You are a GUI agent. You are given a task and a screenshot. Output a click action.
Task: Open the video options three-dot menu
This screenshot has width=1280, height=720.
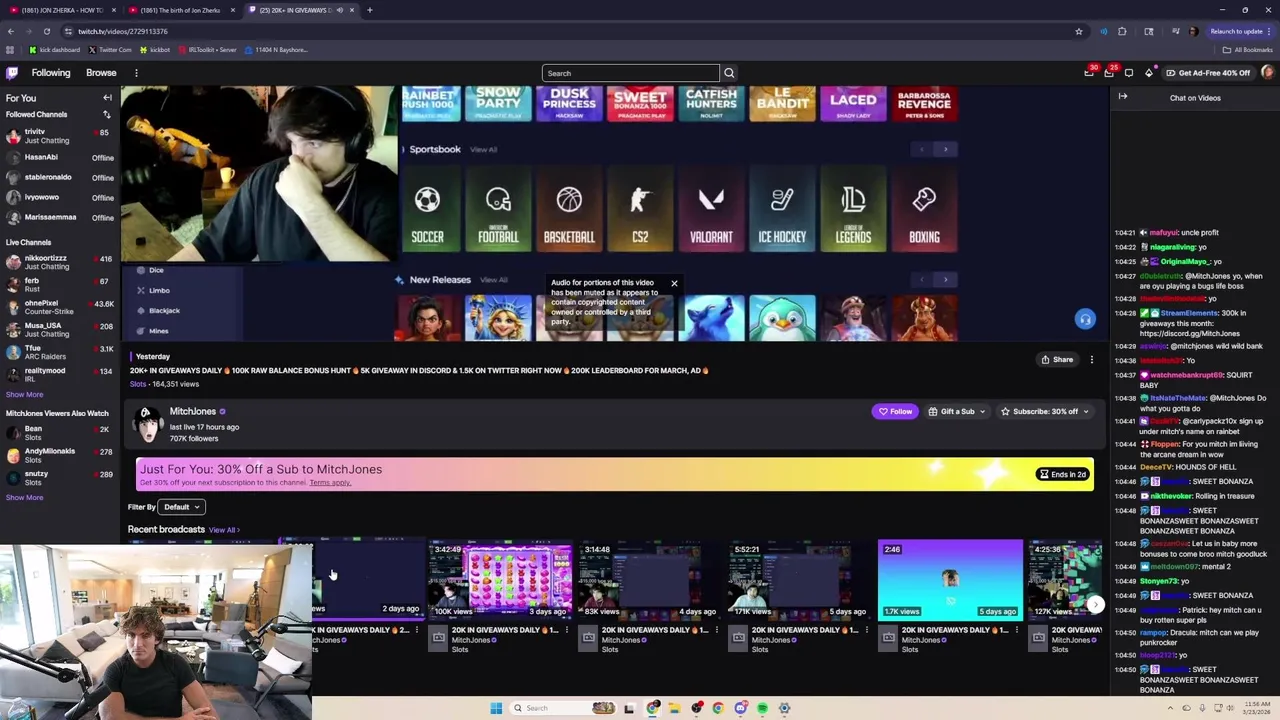(1091, 360)
